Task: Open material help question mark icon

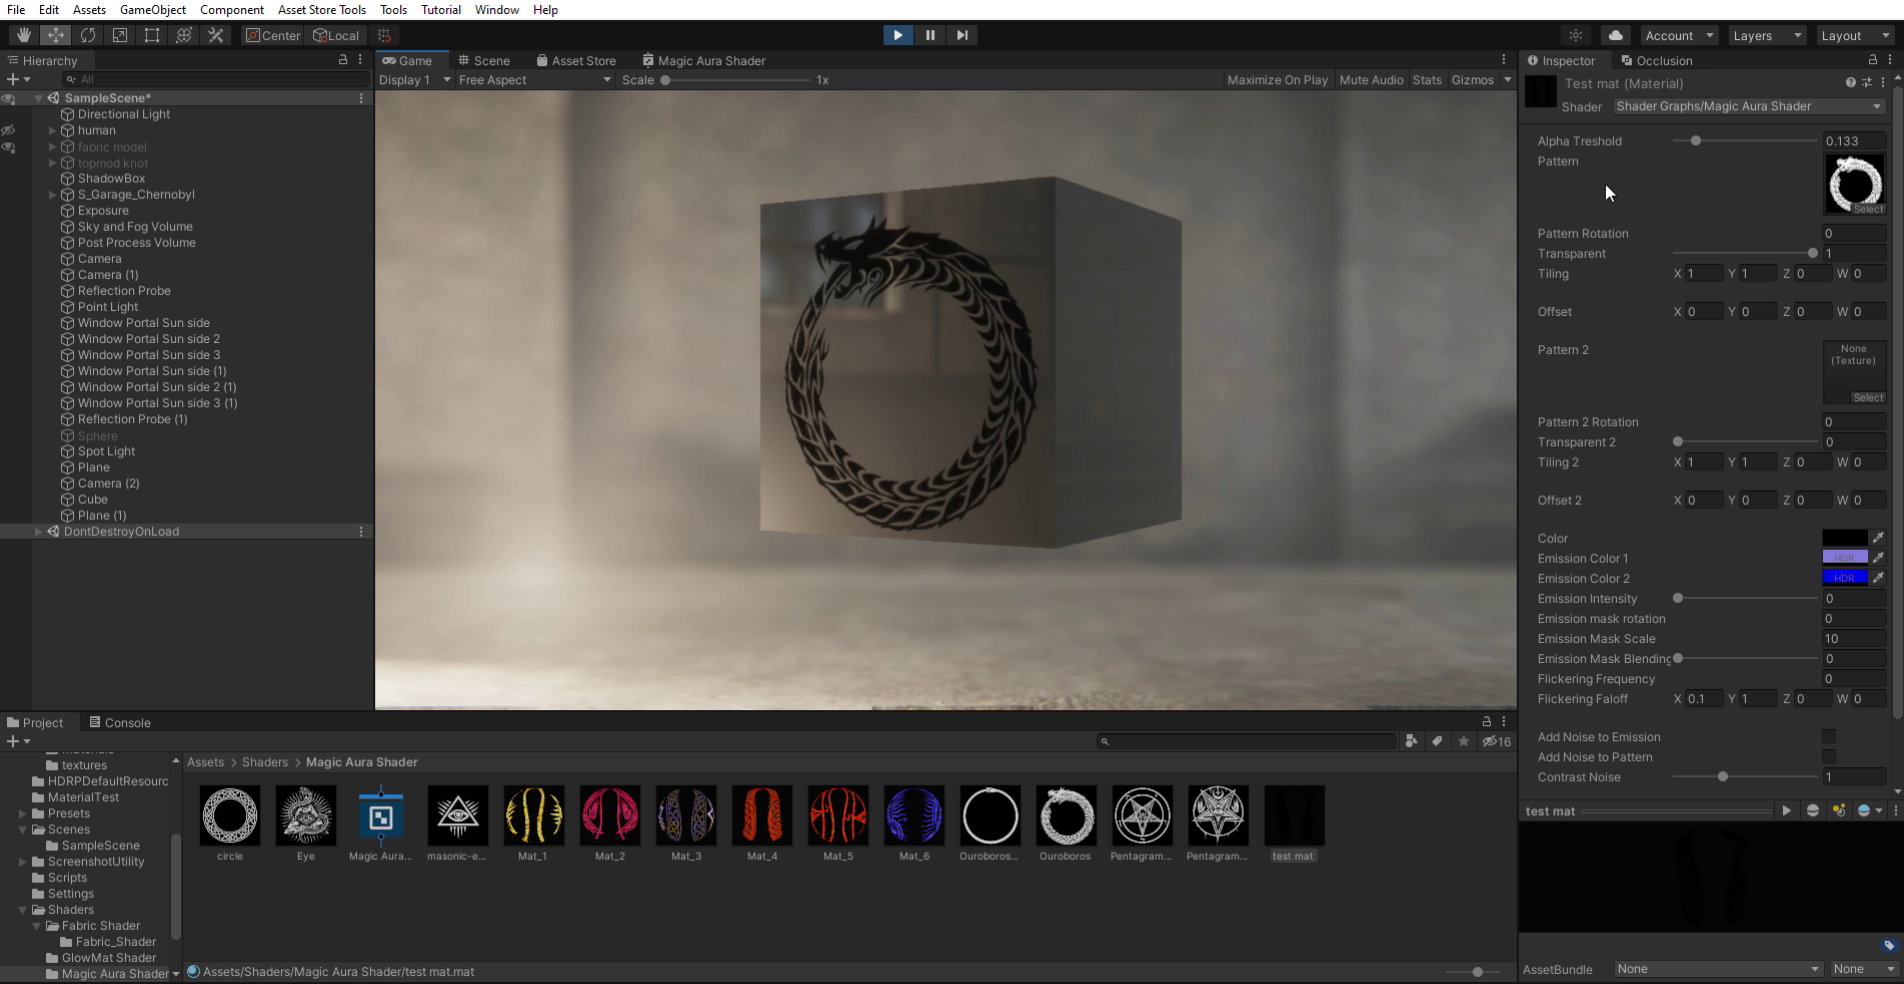Action: pyautogui.click(x=1850, y=83)
